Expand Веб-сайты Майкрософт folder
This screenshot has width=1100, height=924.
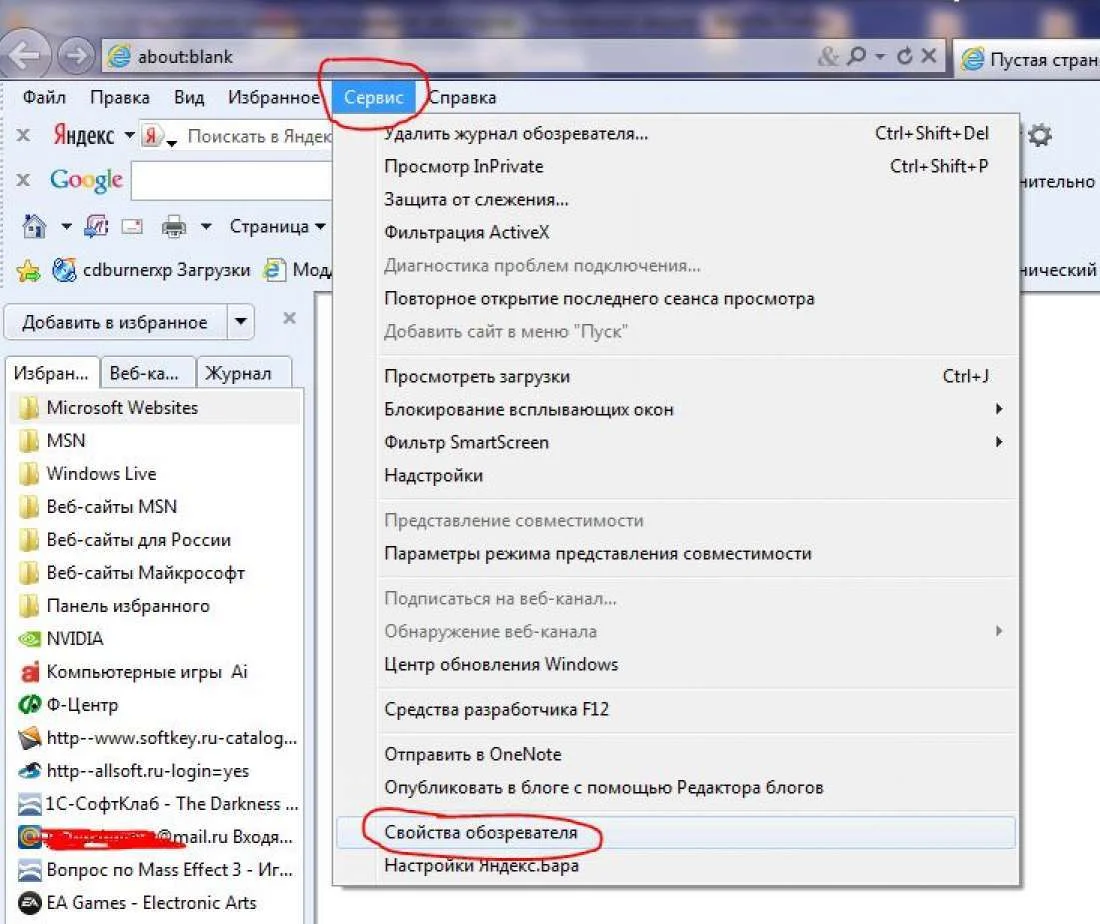pyautogui.click(x=131, y=573)
